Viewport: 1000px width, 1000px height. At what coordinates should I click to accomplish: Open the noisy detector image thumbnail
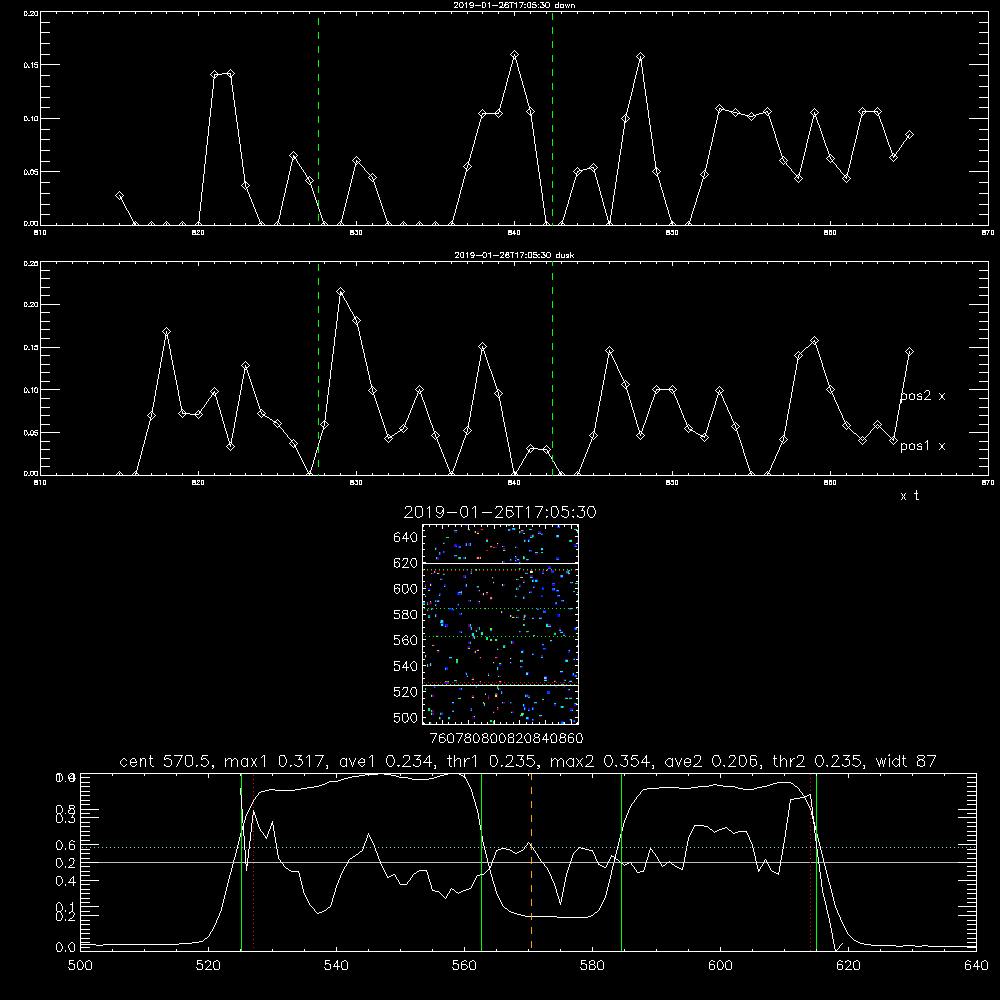(500, 624)
